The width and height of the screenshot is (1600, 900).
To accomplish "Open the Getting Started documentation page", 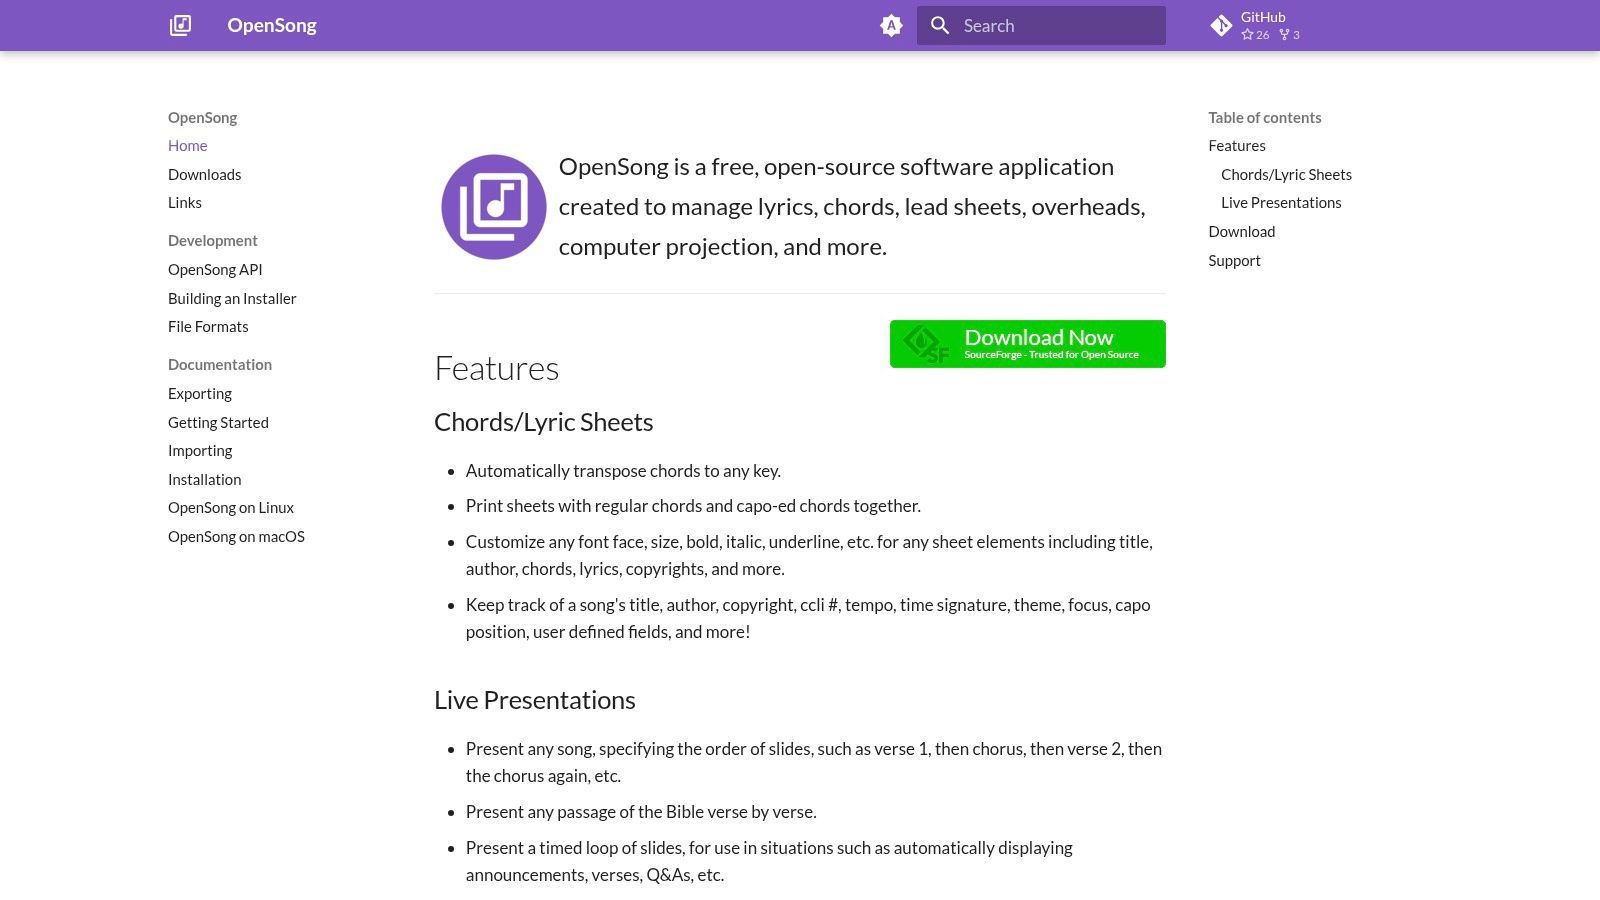I will tap(218, 422).
